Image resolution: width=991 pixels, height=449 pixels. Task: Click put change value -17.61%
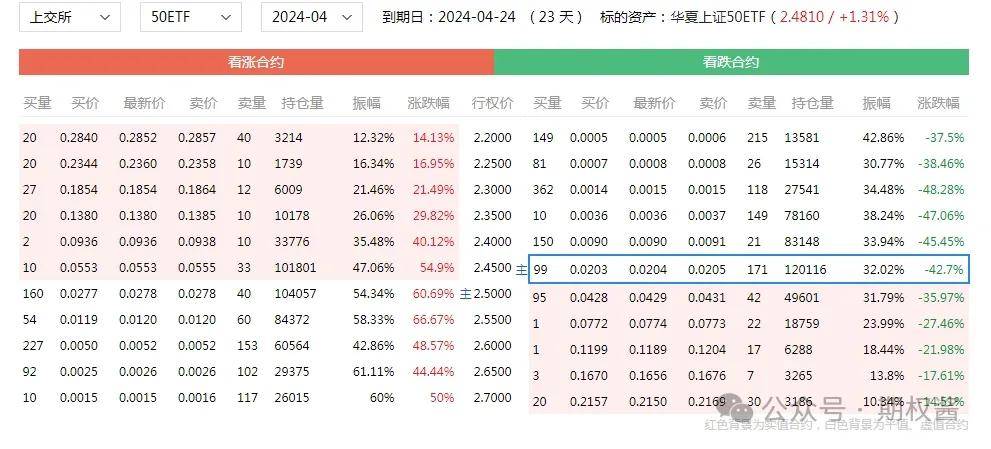click(x=941, y=376)
